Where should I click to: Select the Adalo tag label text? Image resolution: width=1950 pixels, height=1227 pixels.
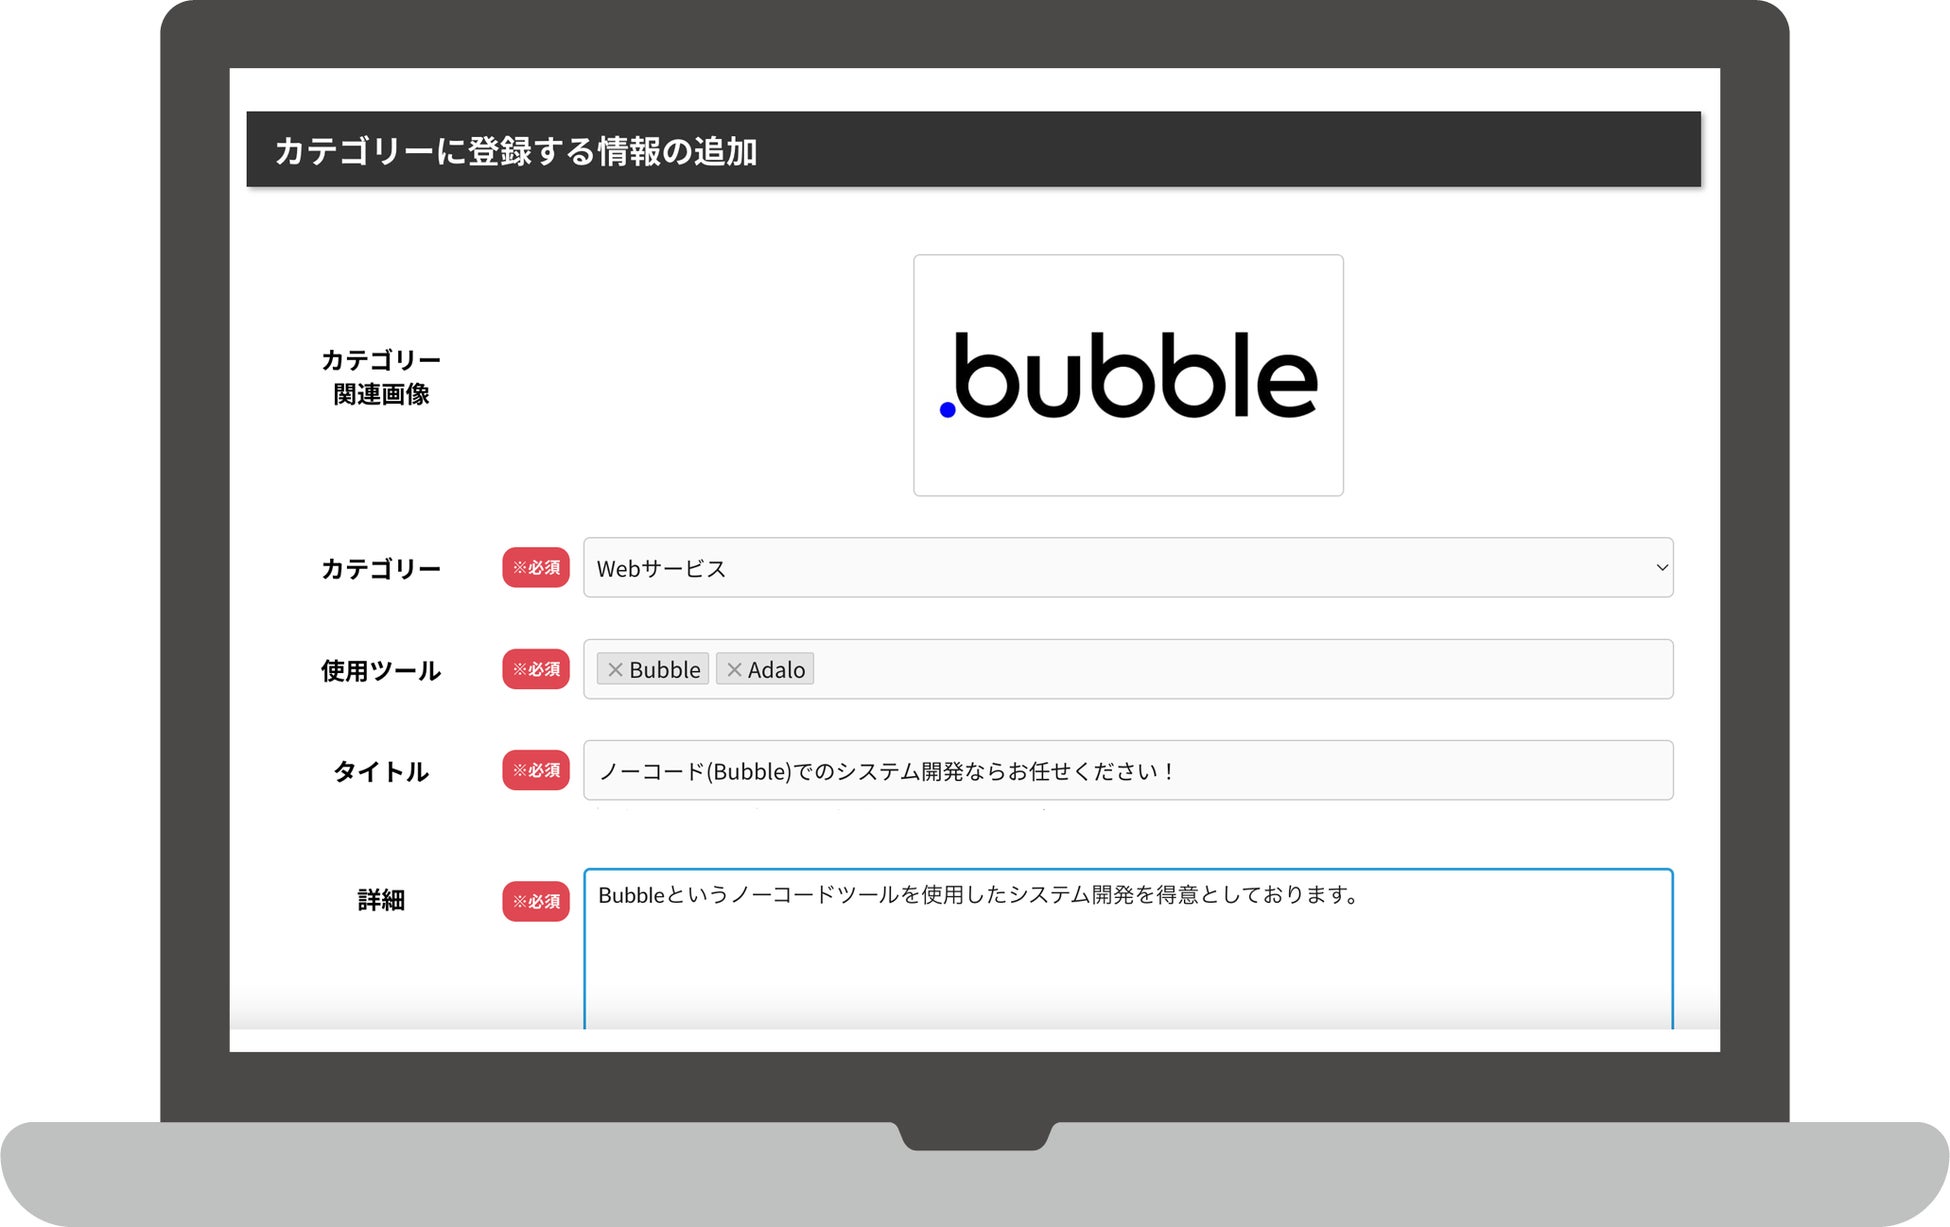point(776,670)
